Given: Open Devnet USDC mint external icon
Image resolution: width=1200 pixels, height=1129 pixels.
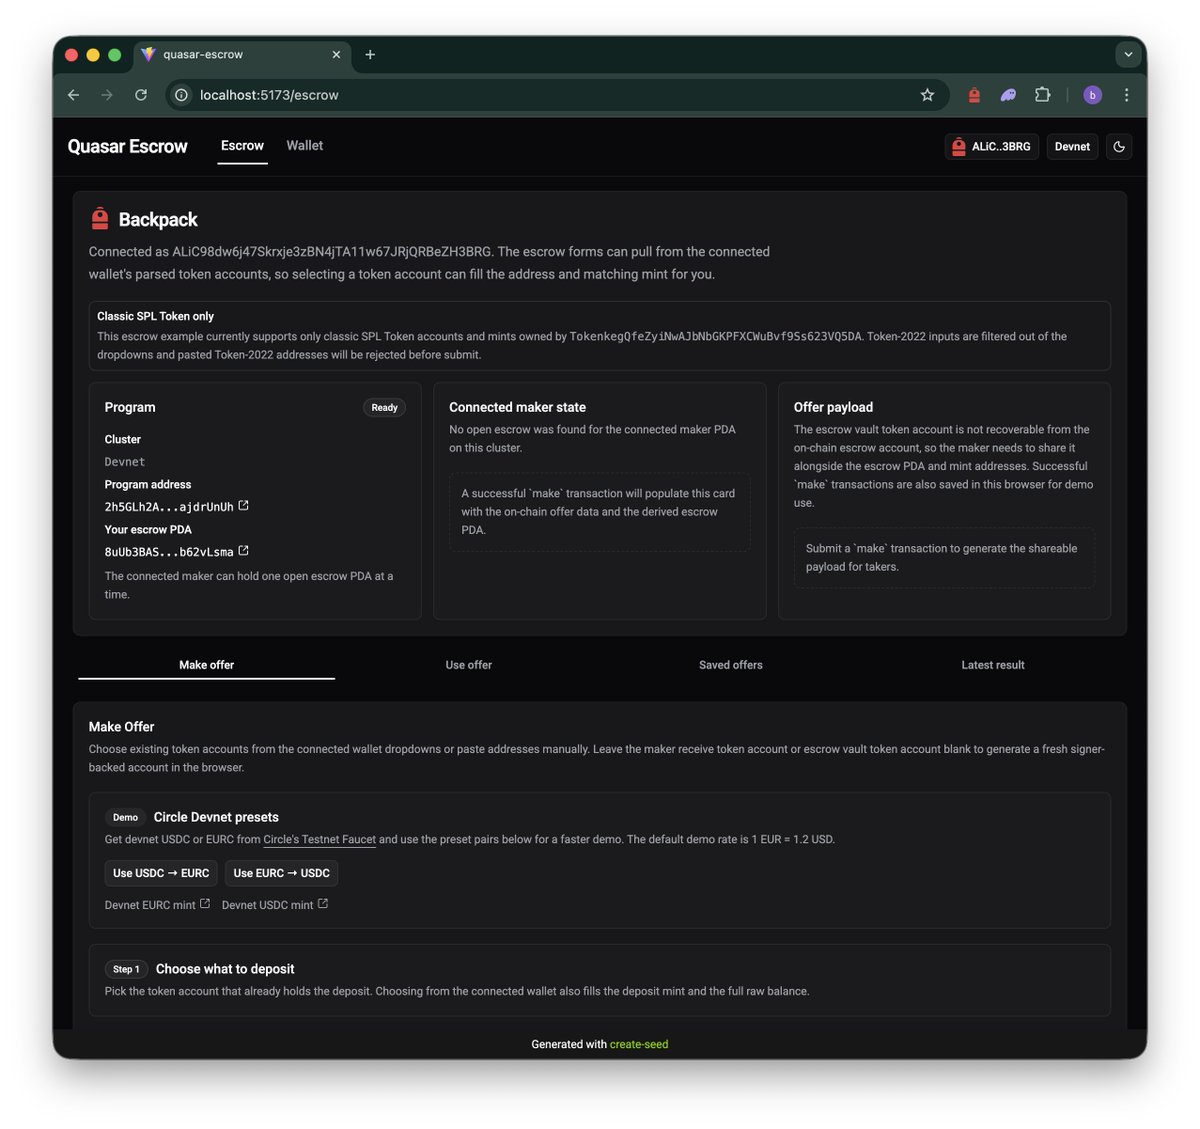Looking at the screenshot, I should (322, 904).
